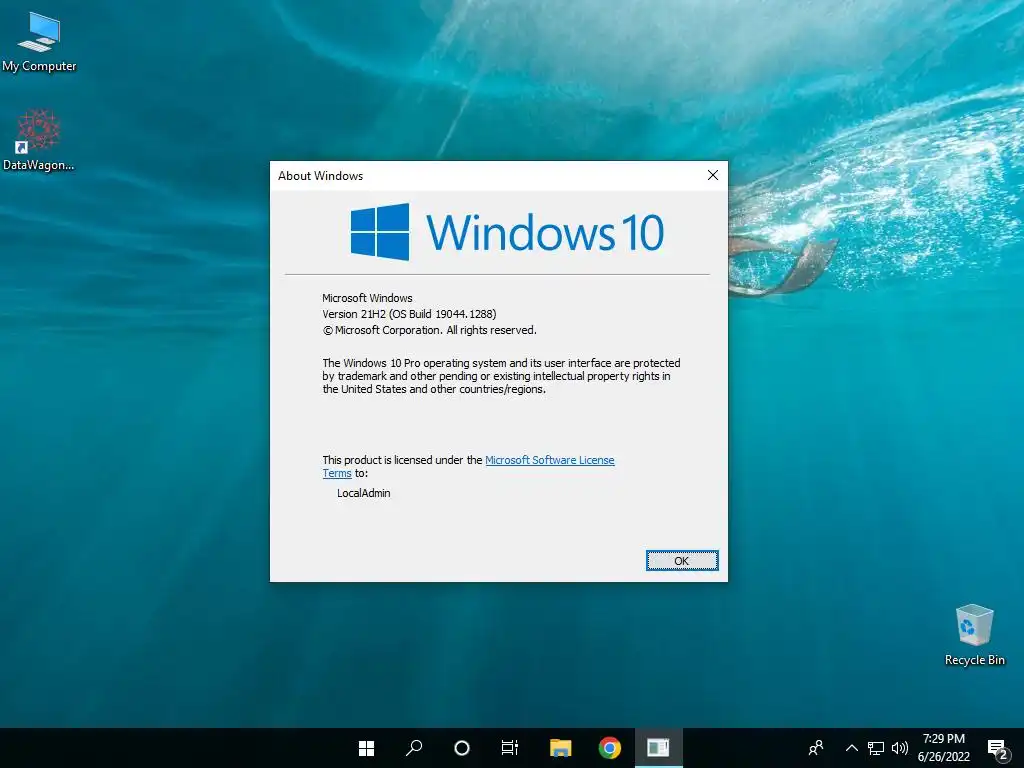
Task: Close the About Windows dialog
Action: [x=712, y=175]
